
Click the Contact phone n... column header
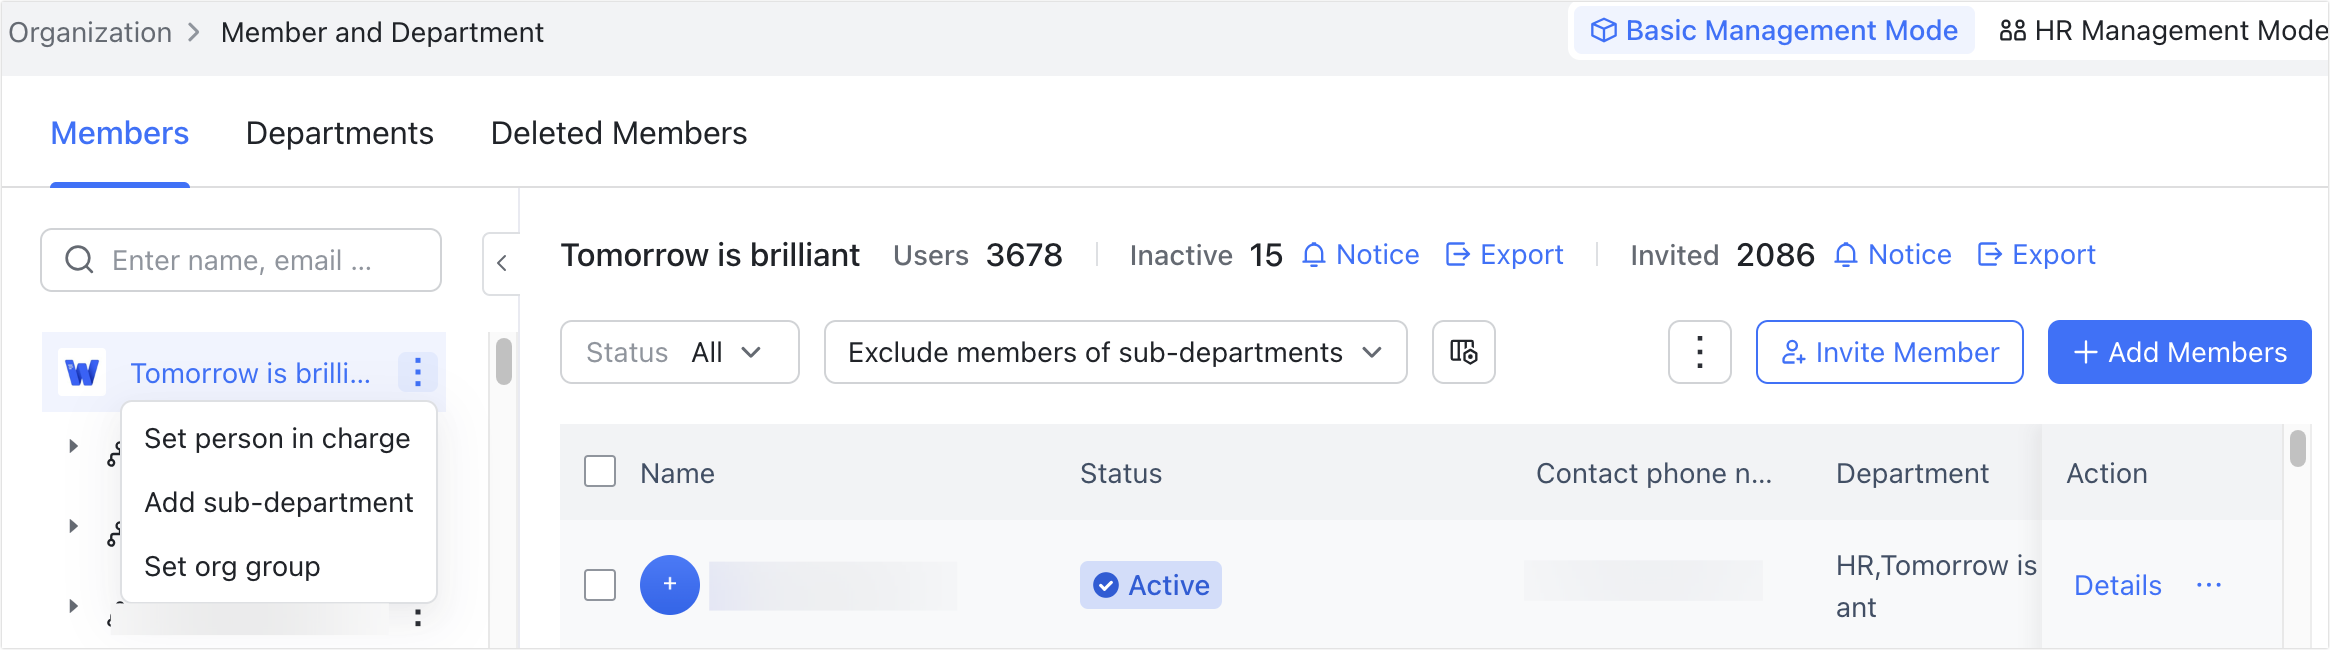1654,473
